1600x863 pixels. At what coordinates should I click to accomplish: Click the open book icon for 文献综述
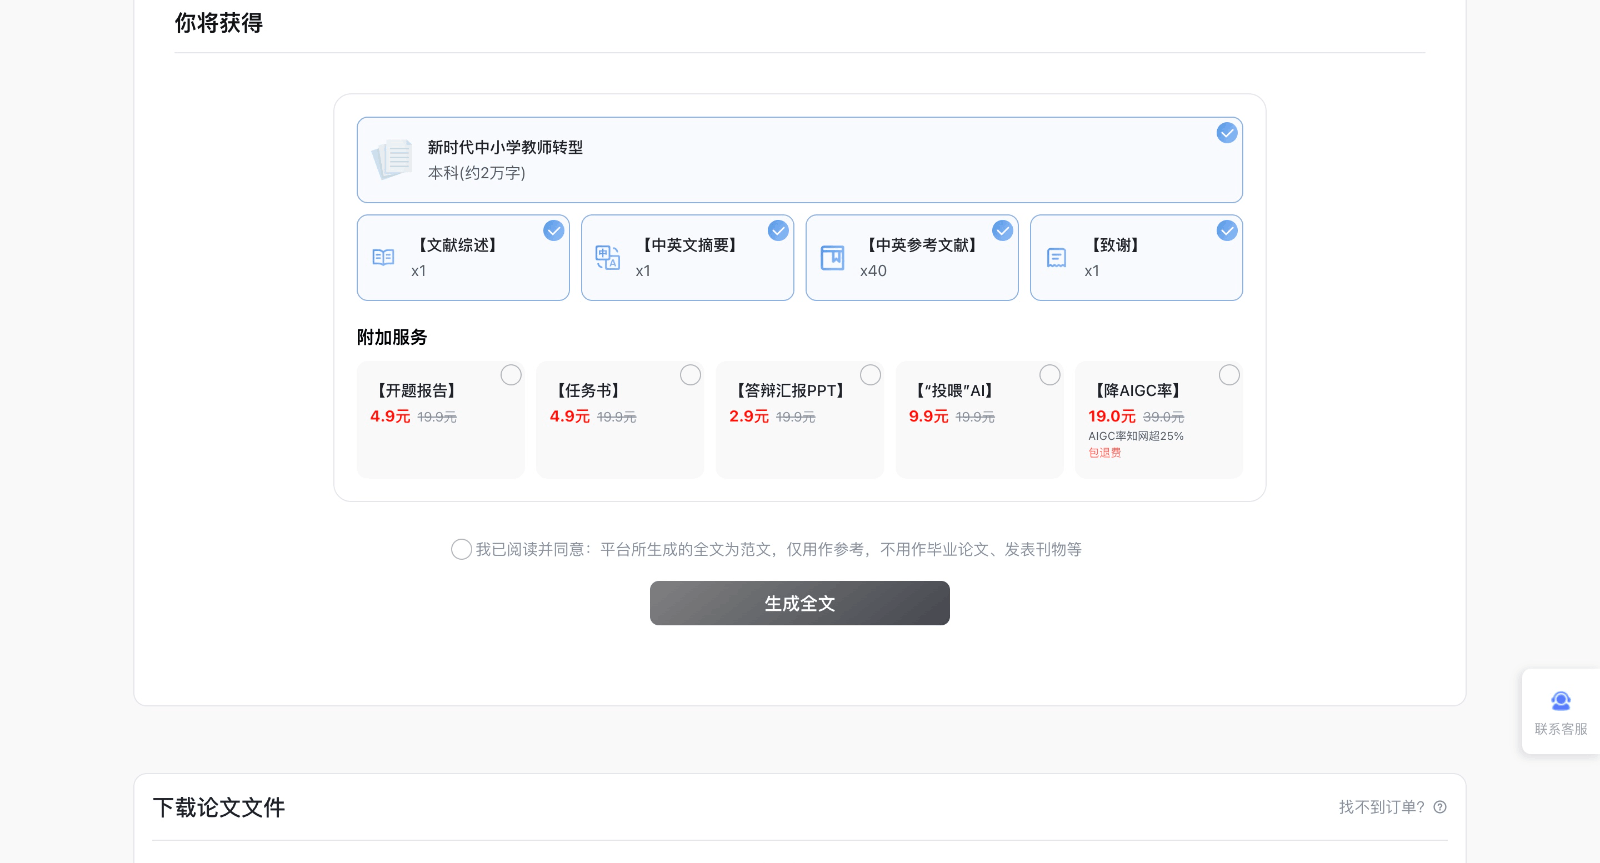[383, 258]
